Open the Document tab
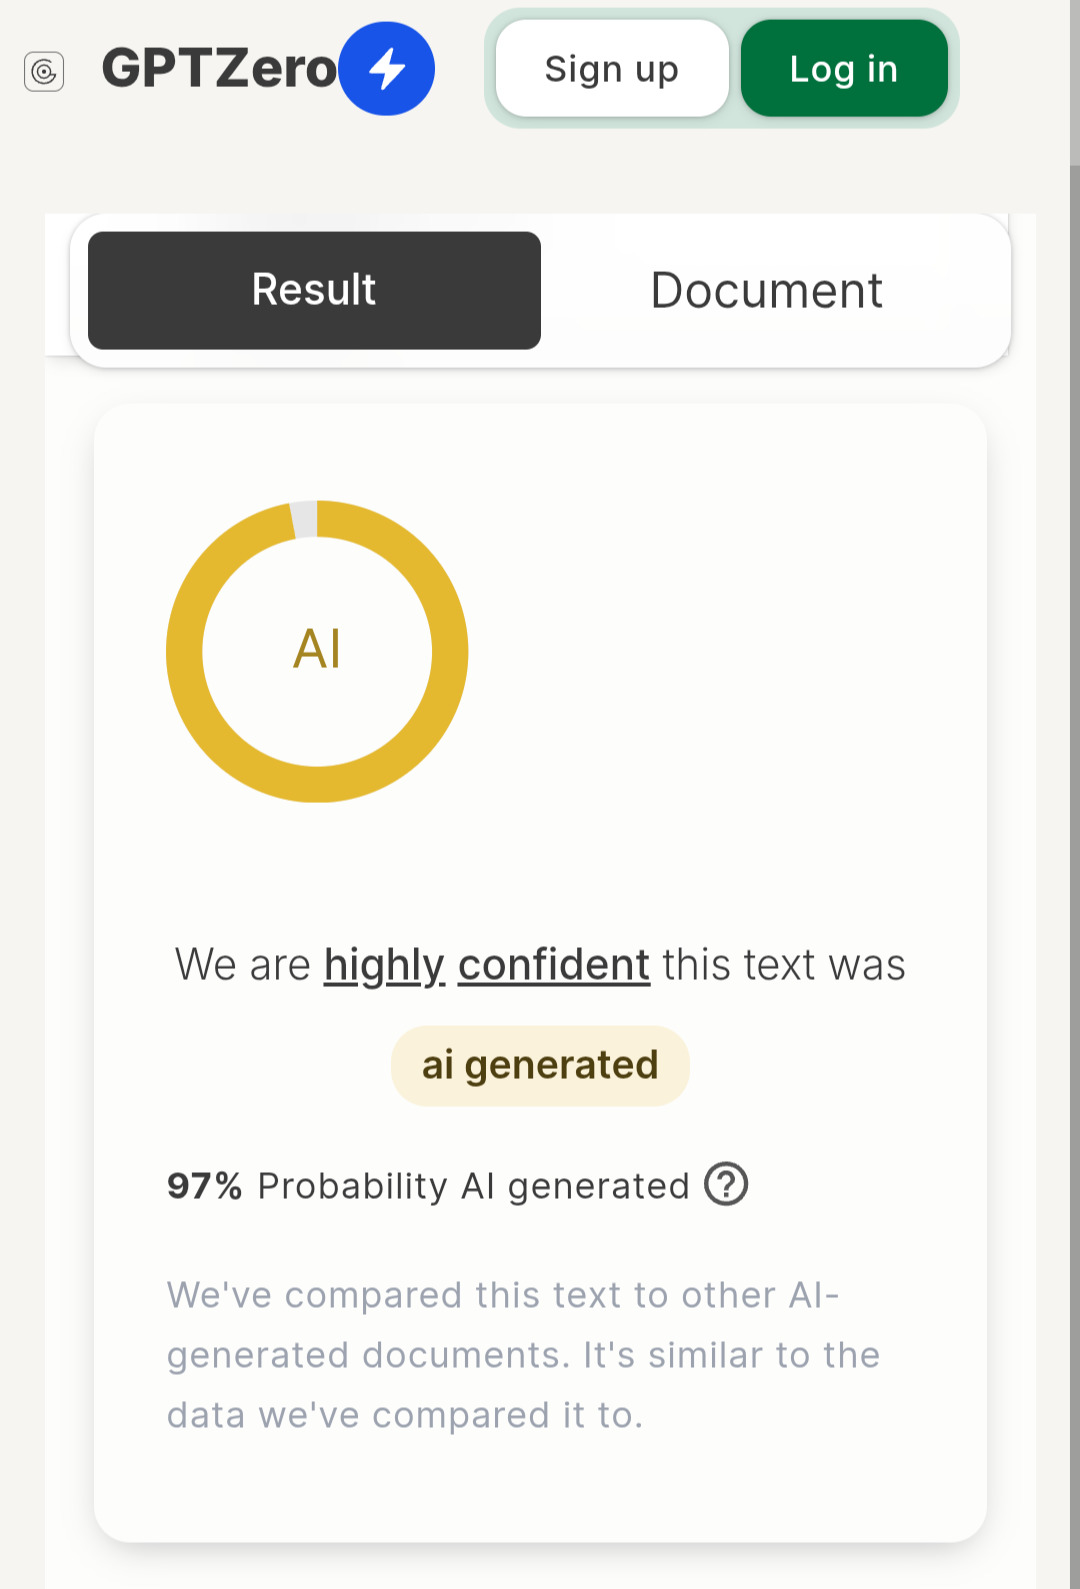This screenshot has height=1589, width=1080. click(766, 290)
